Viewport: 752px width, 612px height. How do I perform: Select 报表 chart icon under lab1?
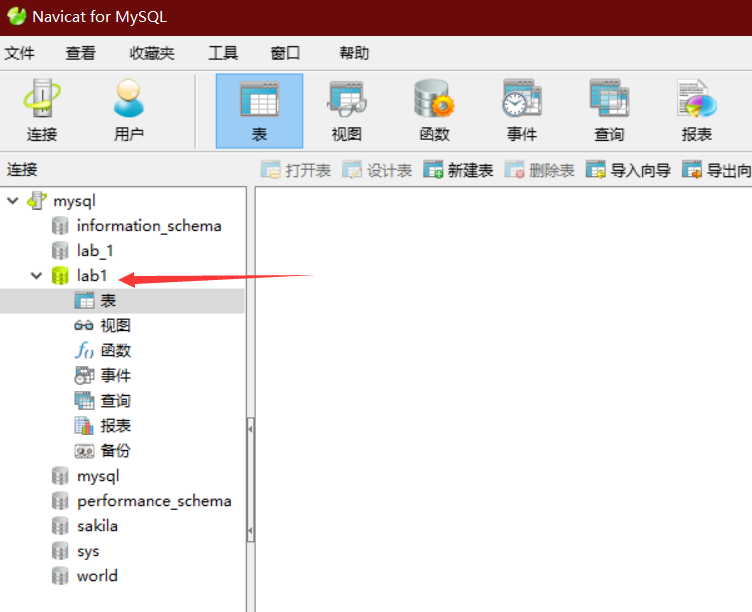point(84,425)
